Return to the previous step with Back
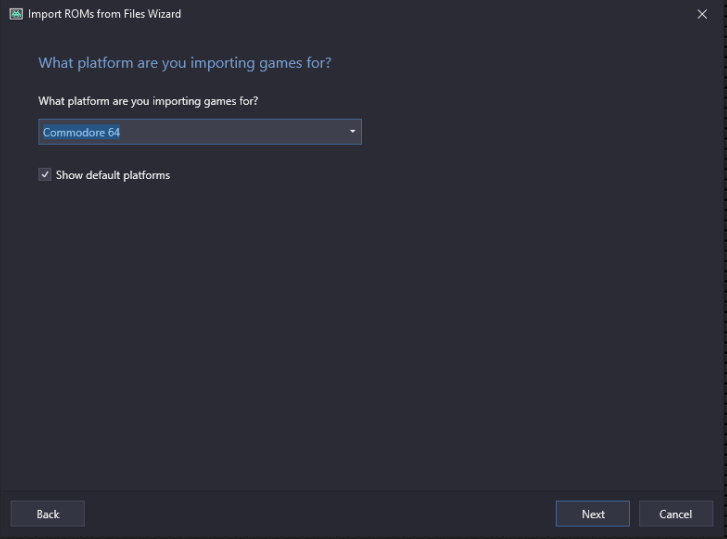The height and width of the screenshot is (539, 727). pos(48,514)
